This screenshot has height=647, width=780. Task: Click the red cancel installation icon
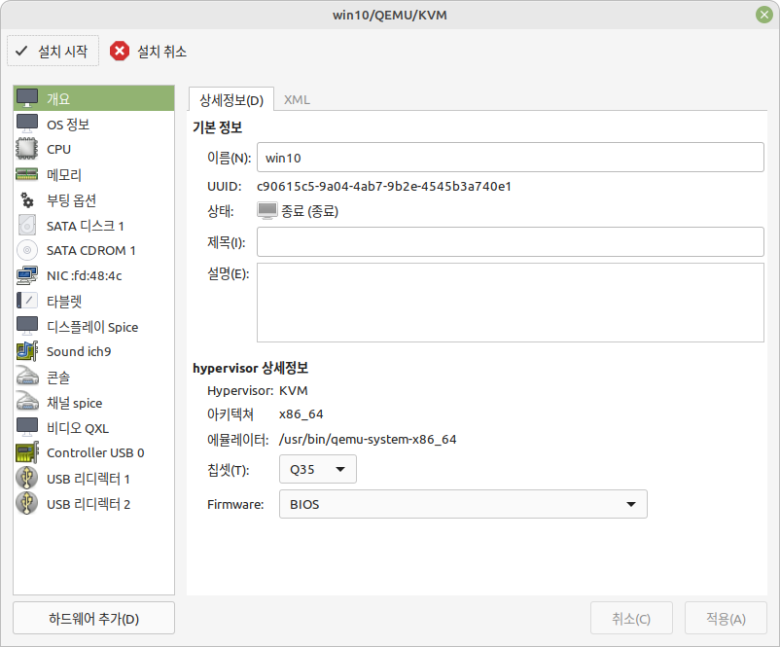pos(119,51)
